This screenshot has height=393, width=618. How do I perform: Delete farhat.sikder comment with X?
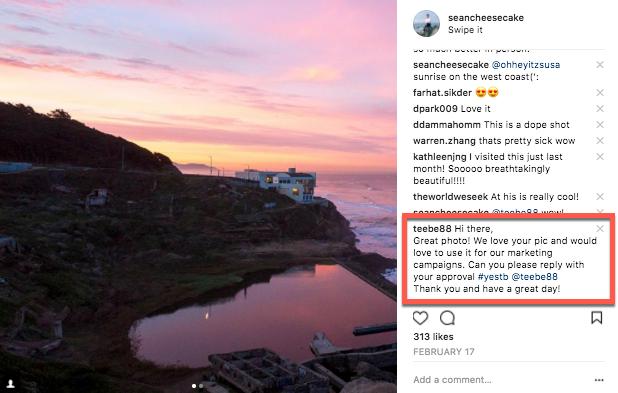pos(600,93)
